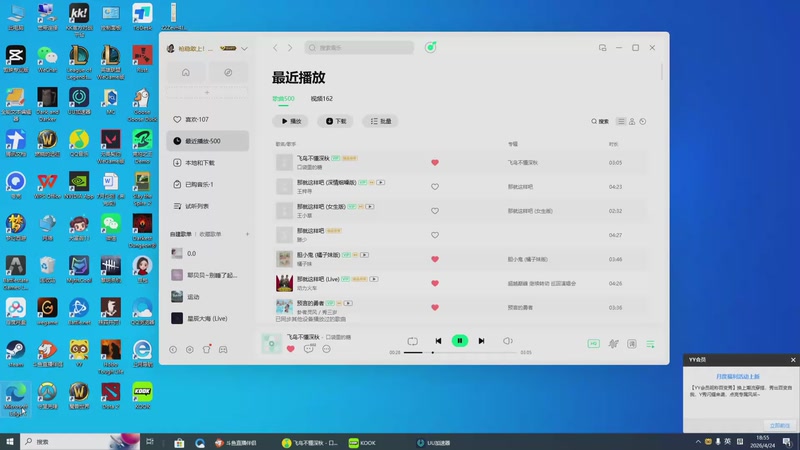Viewport: 800px width, 450px height.
Task: Open album link 飞鸟不懂深秋
Action: click(522, 163)
